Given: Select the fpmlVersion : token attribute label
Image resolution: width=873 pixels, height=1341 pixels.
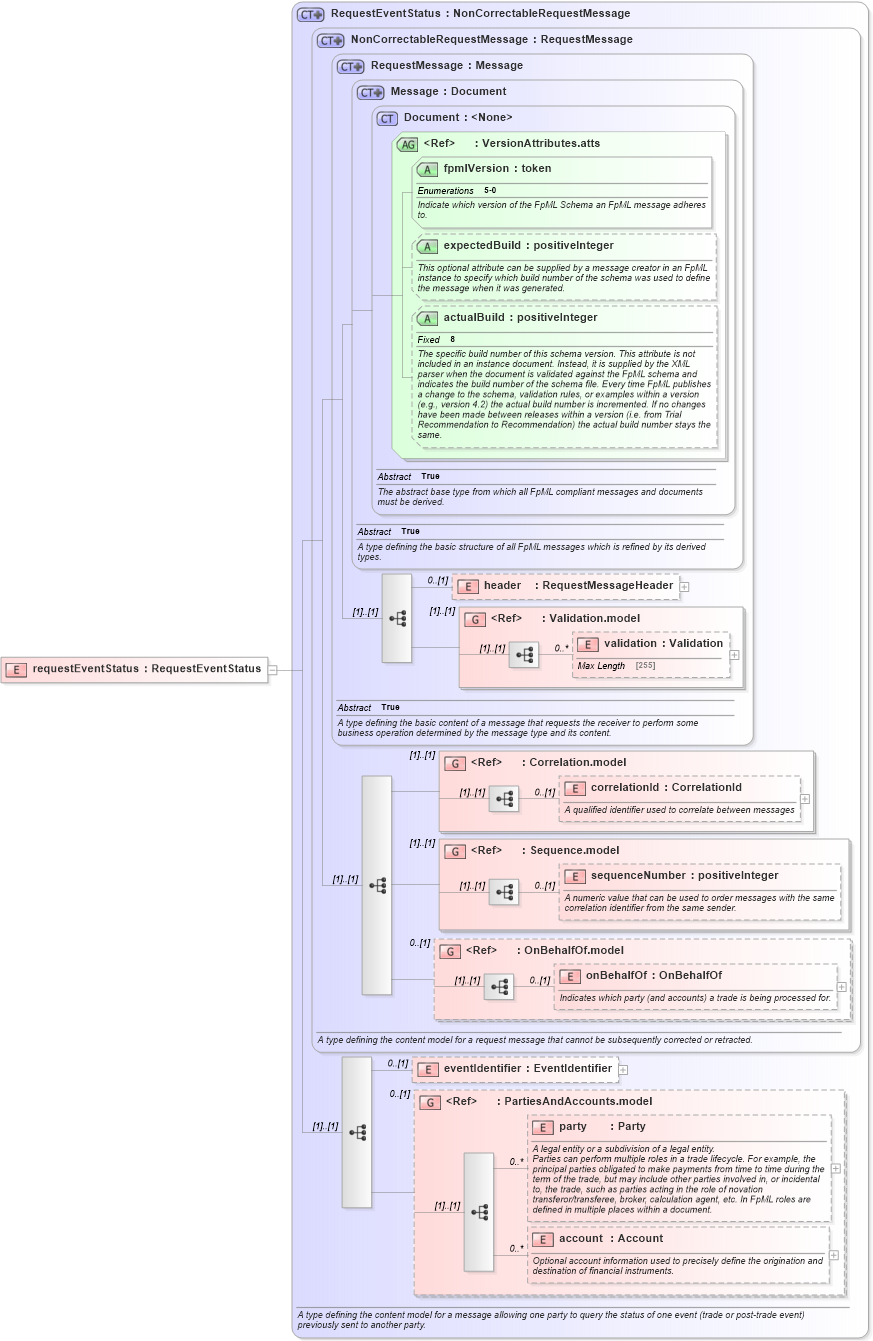Looking at the screenshot, I should click(497, 169).
